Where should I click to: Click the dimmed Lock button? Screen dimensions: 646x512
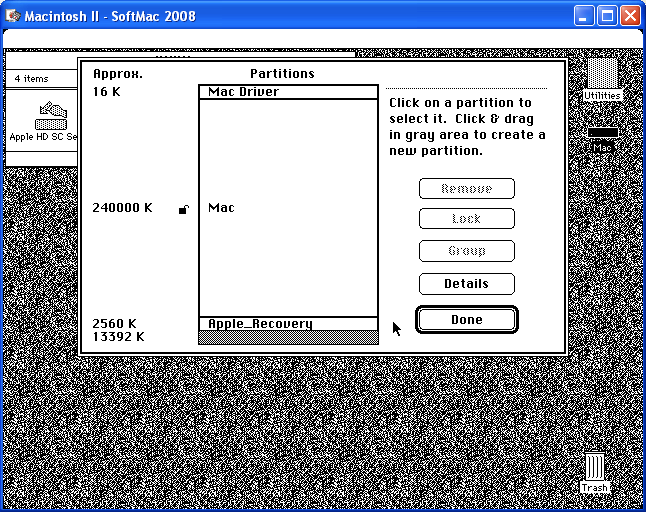click(466, 218)
